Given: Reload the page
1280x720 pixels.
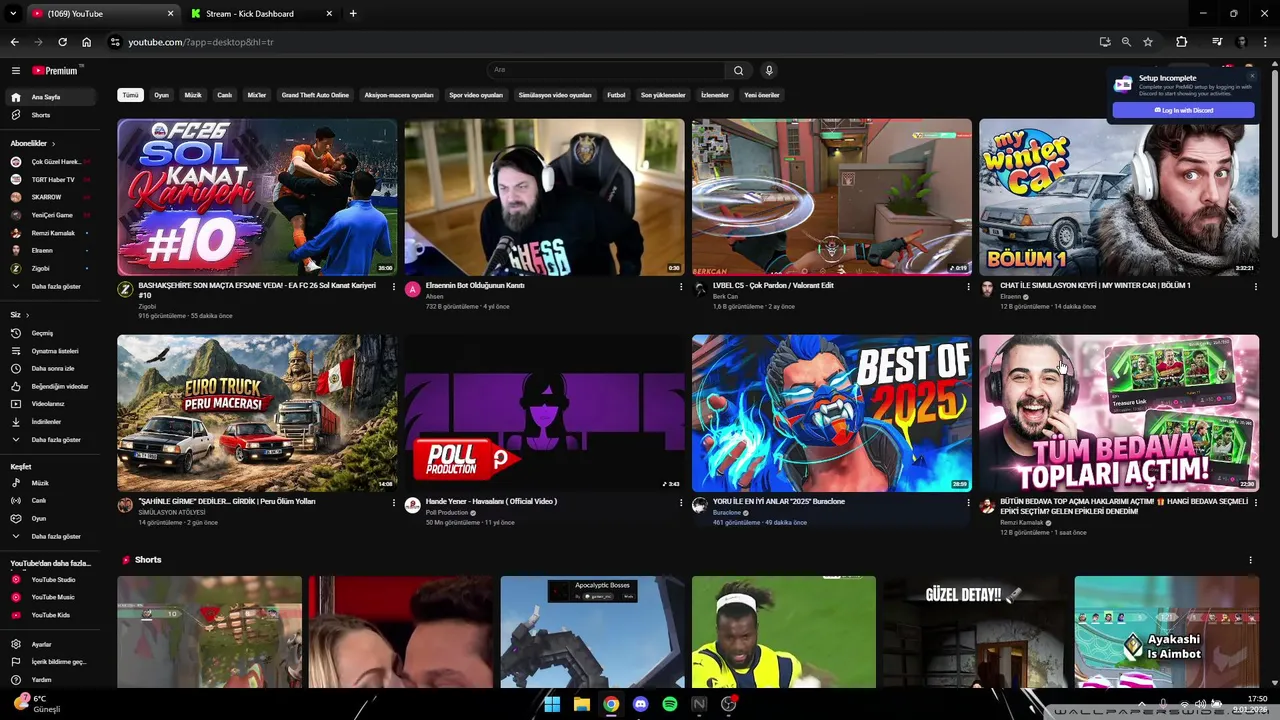Looking at the screenshot, I should [x=62, y=42].
